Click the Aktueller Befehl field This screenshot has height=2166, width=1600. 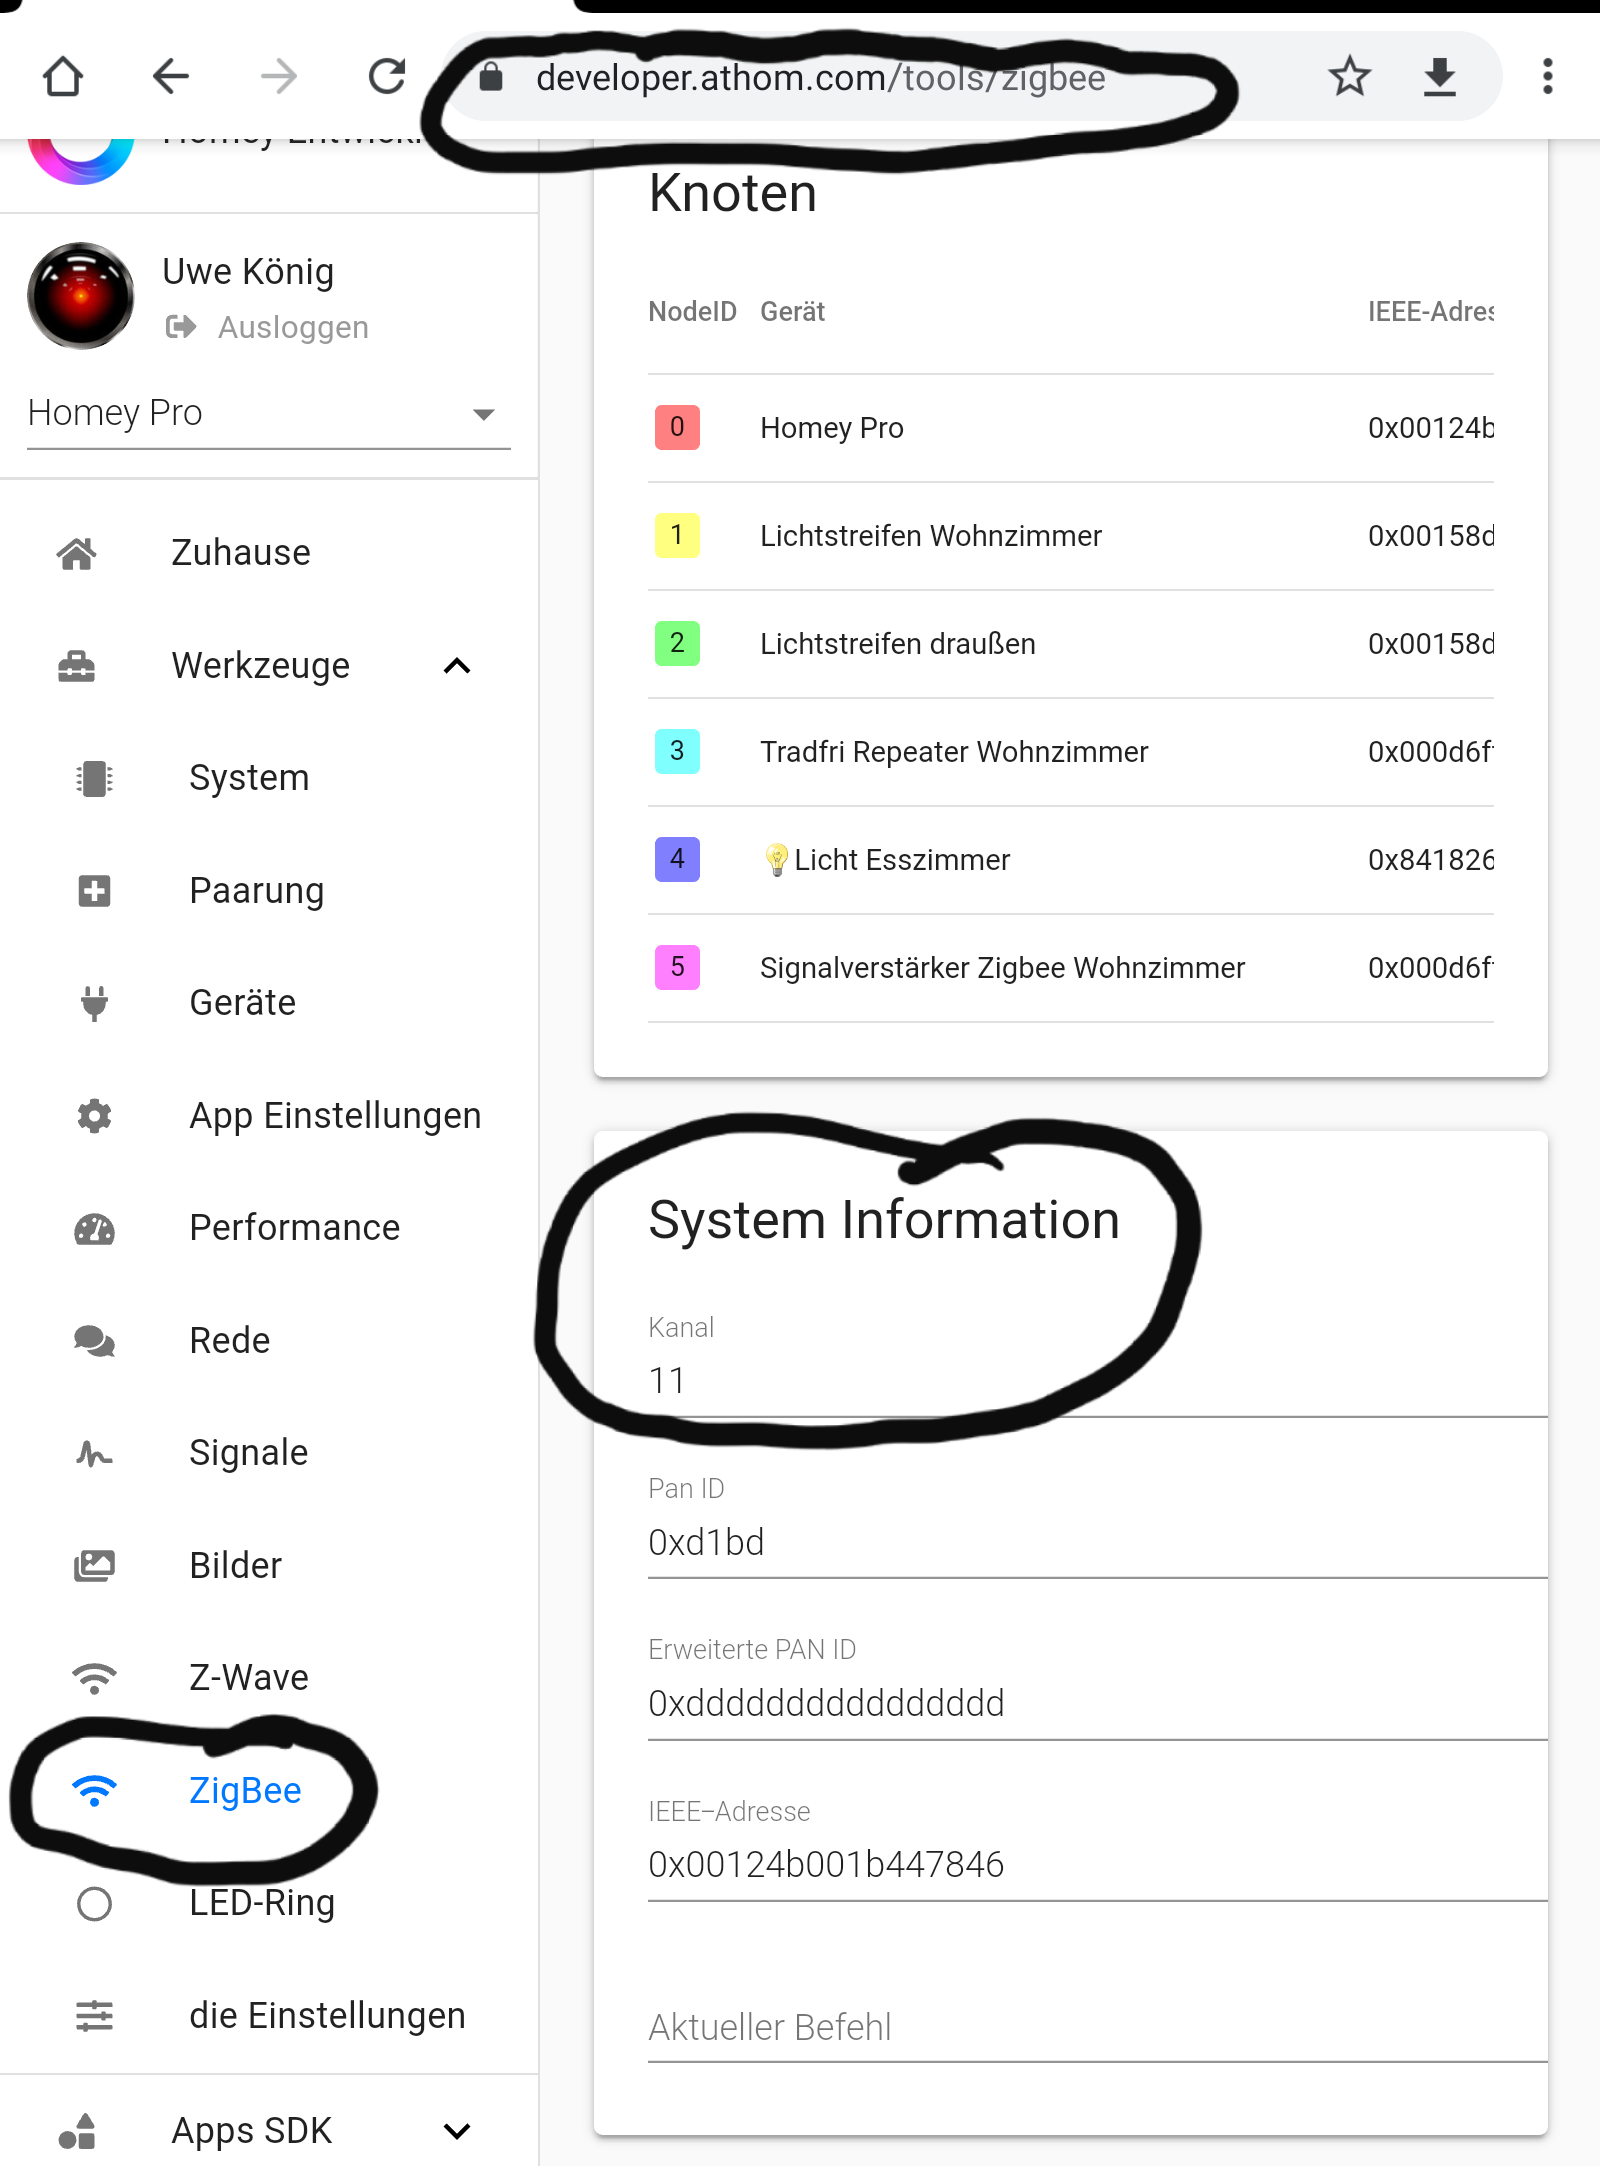coord(1098,2027)
